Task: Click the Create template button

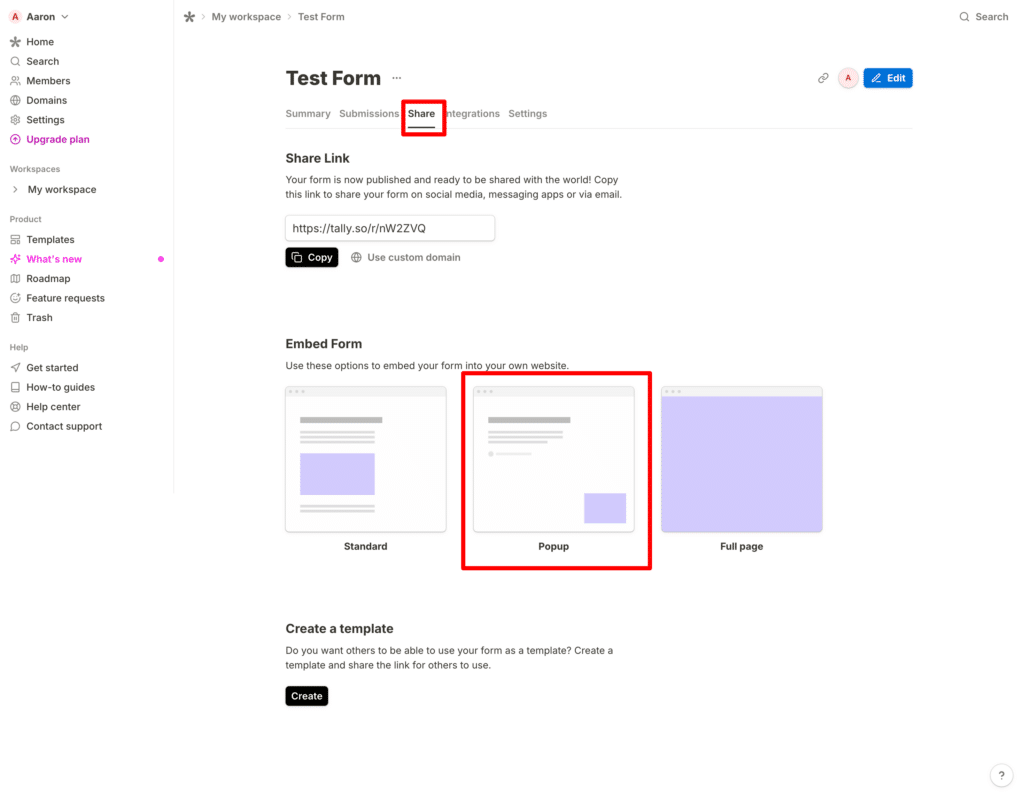Action: pos(306,696)
